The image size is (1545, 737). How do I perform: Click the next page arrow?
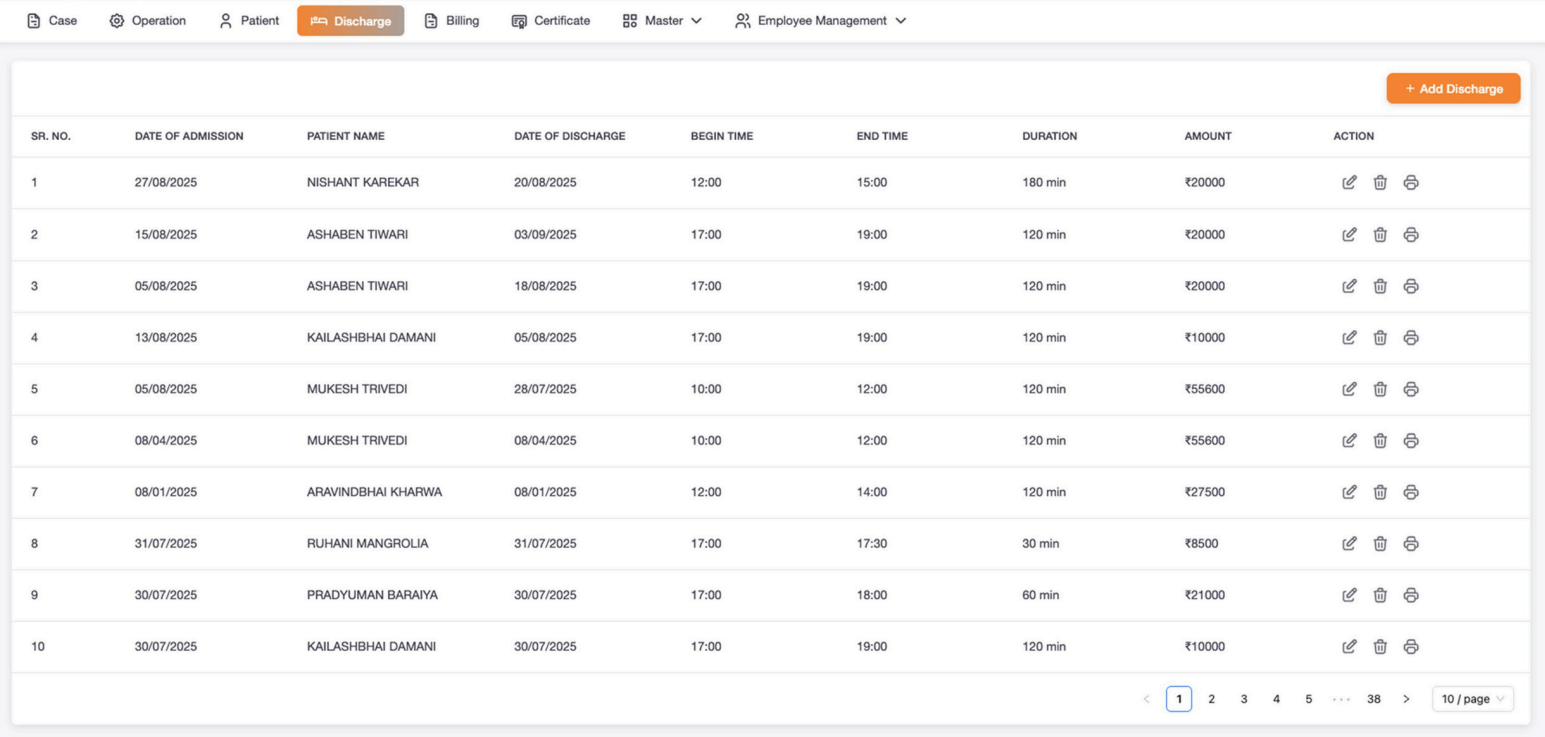pyautogui.click(x=1406, y=699)
